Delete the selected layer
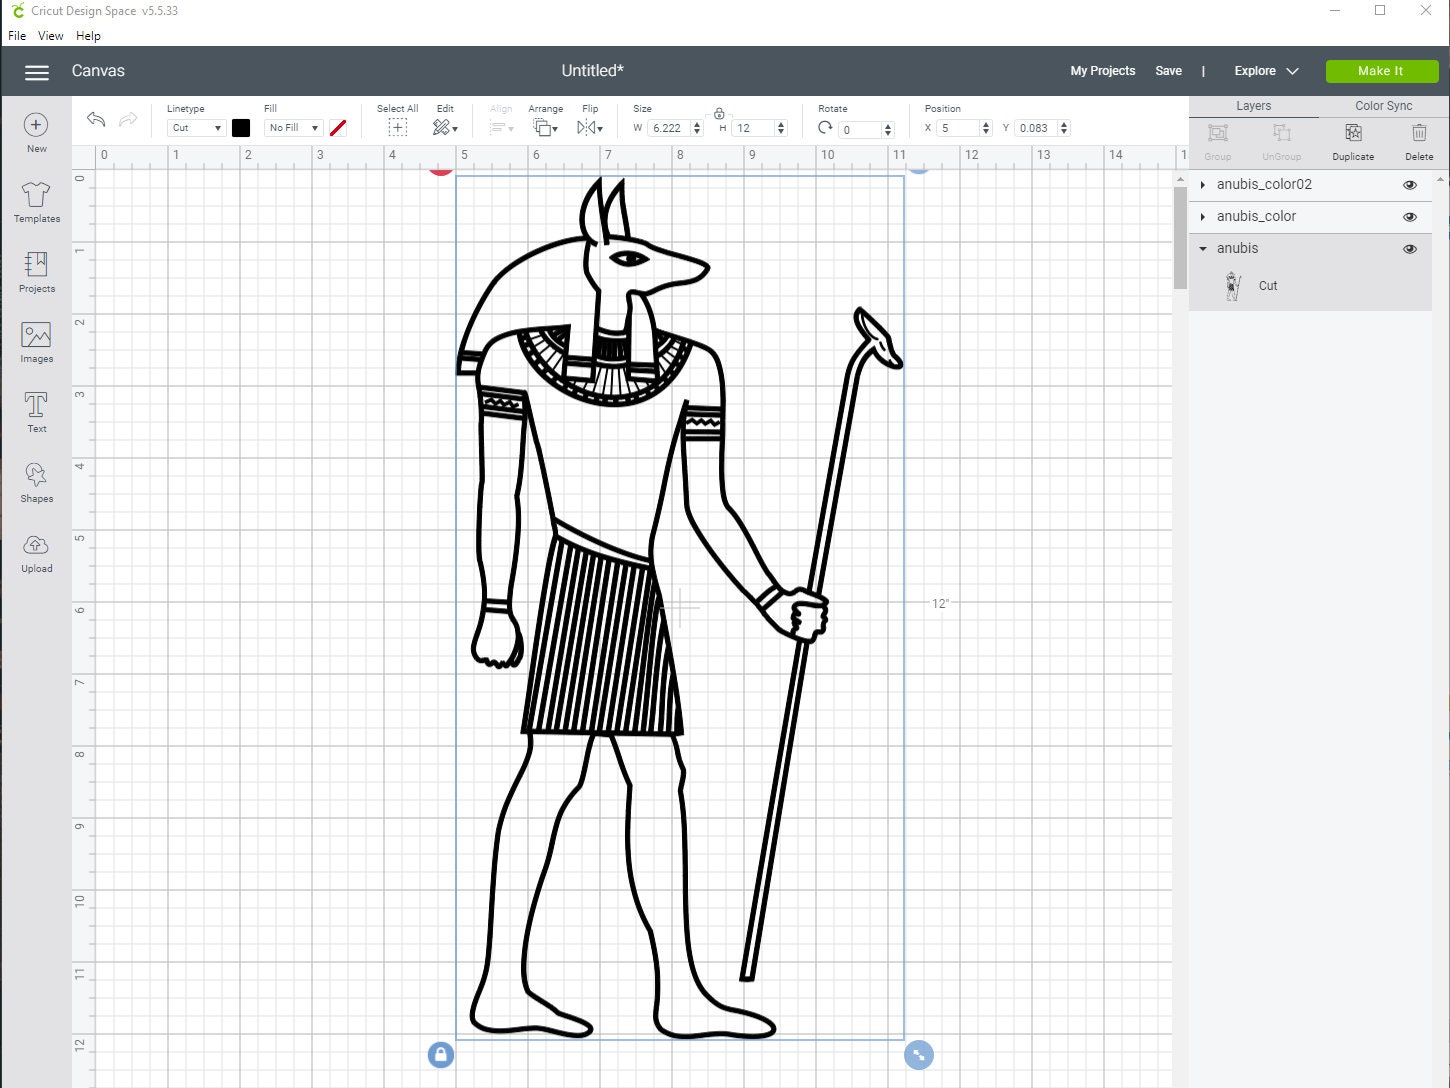The width and height of the screenshot is (1450, 1088). [x=1419, y=141]
